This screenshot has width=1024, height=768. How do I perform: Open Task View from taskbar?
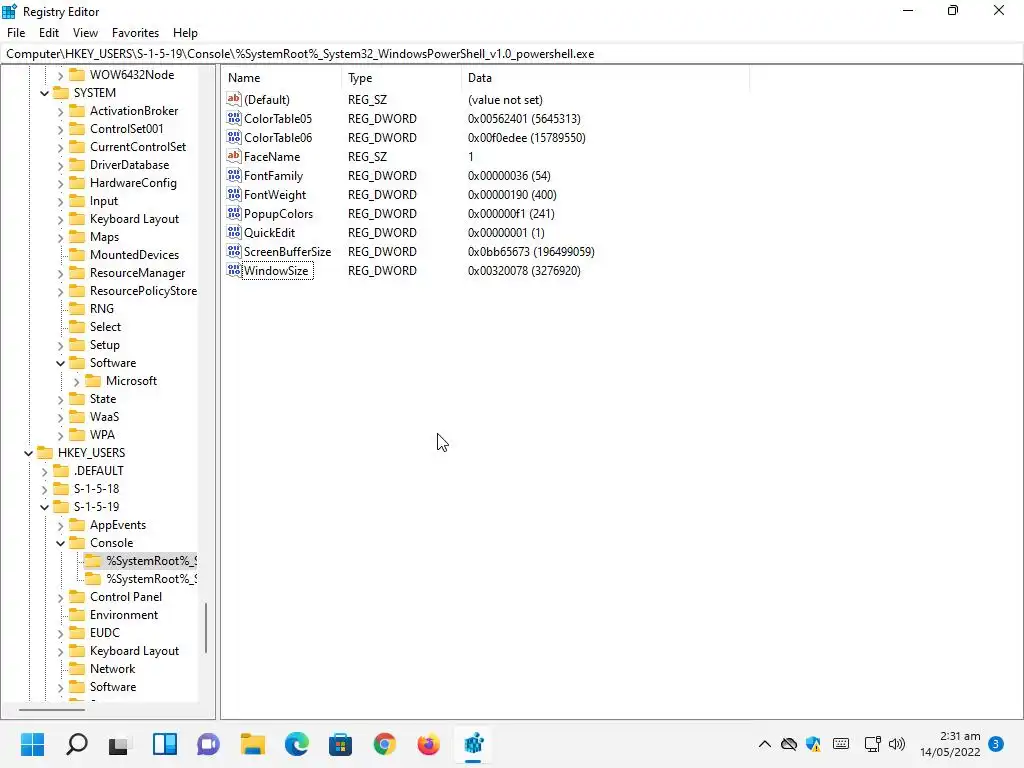[x=120, y=744]
